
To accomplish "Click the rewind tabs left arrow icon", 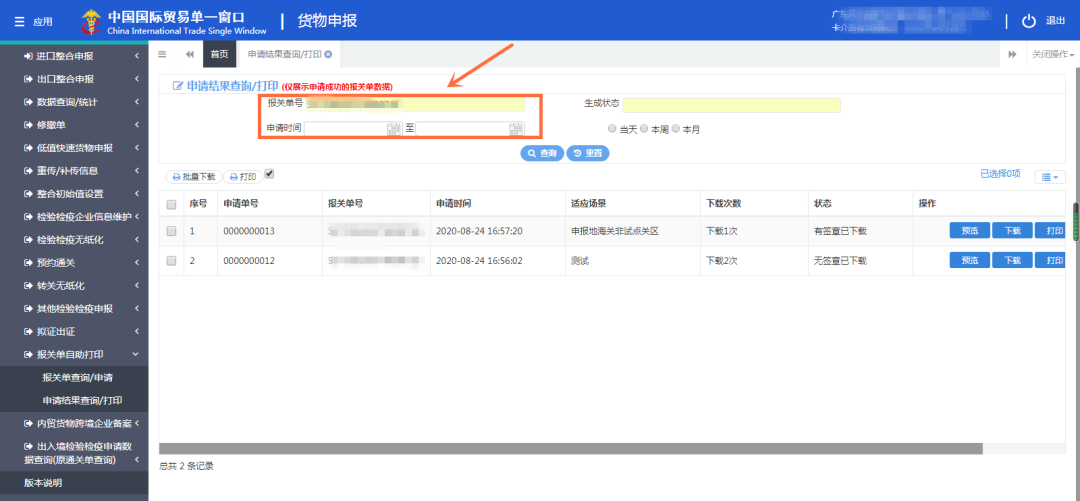I will coord(189,54).
